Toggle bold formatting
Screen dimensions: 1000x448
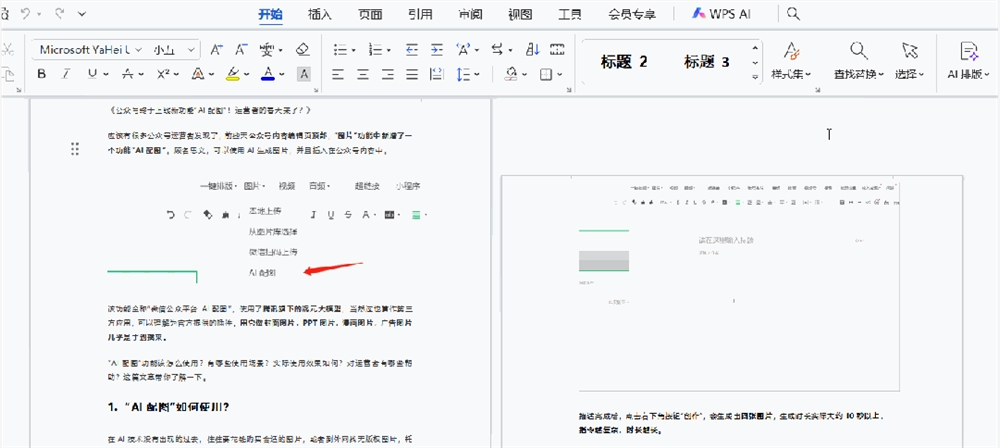pos(41,74)
